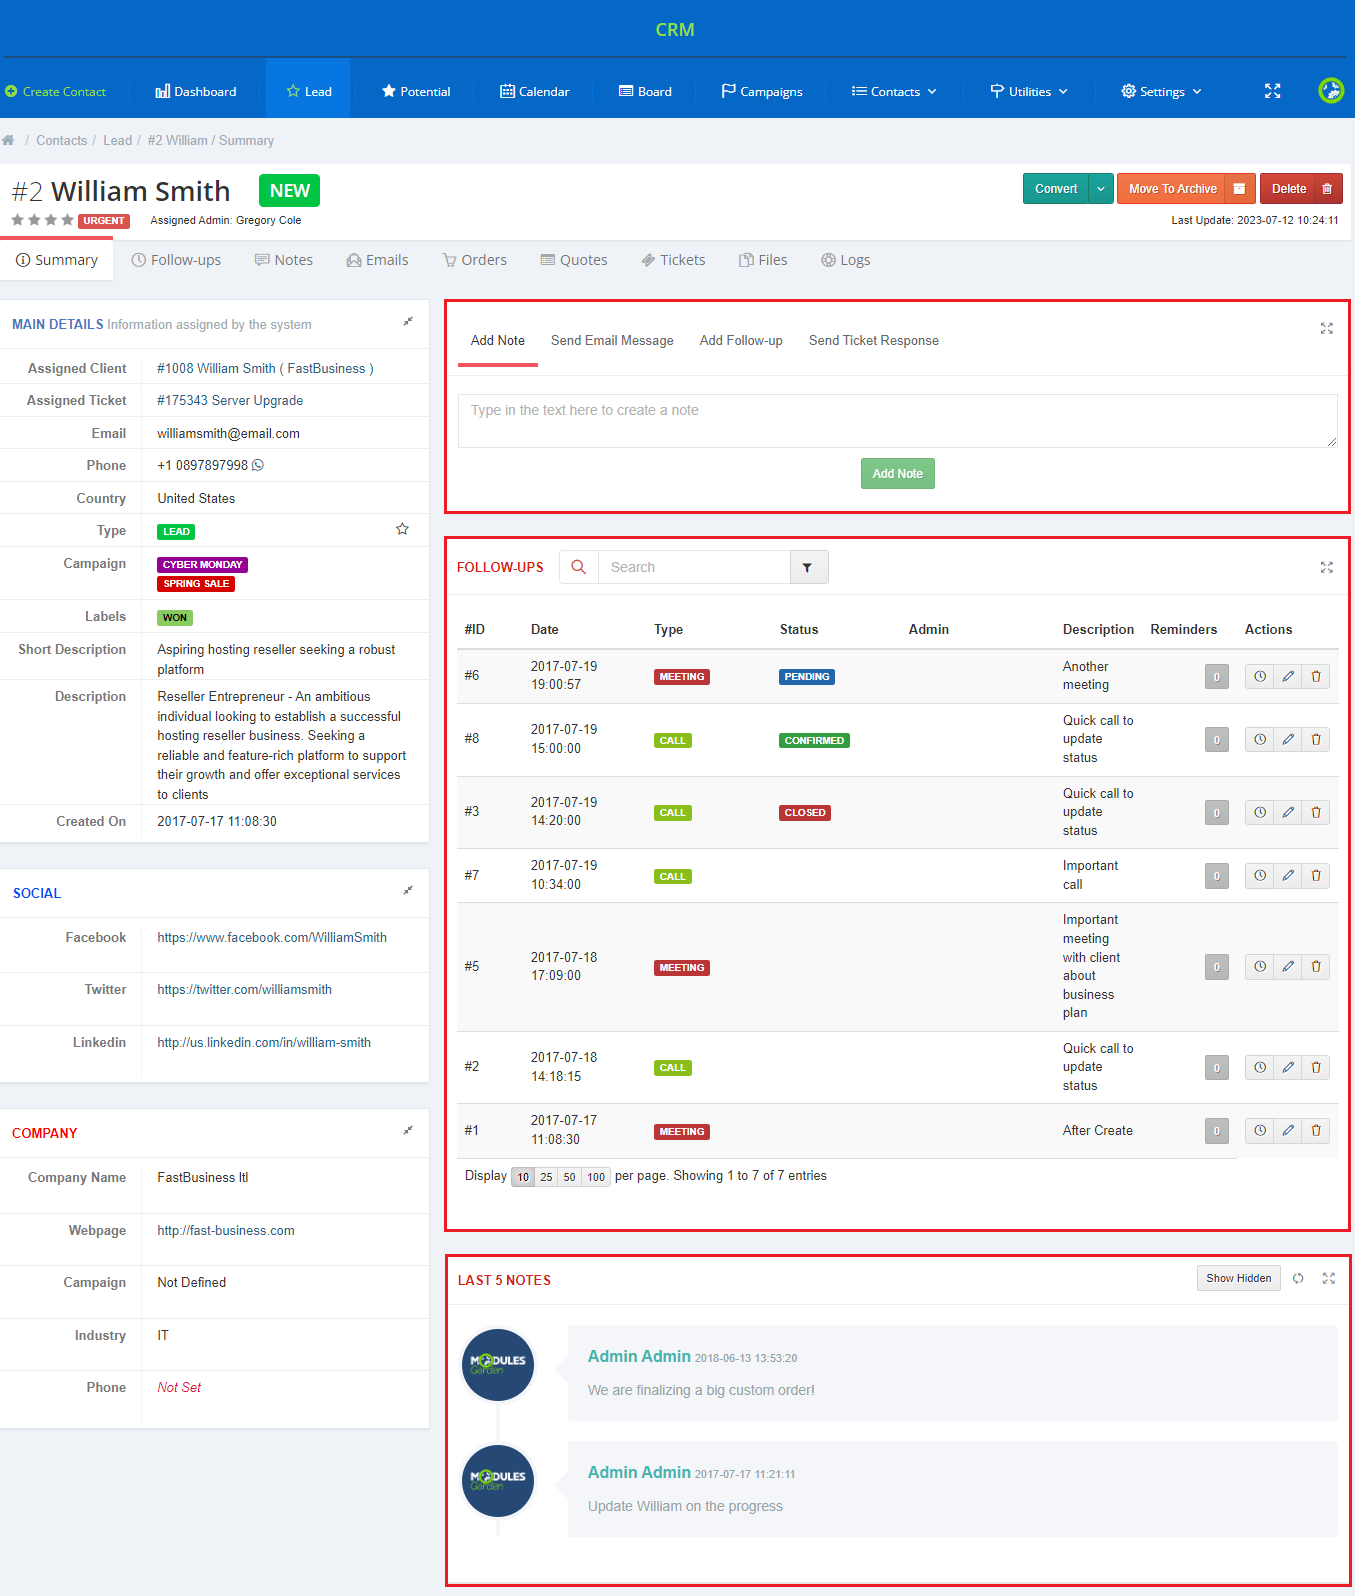
Task: Open Calendar from the navbar
Action: [534, 91]
